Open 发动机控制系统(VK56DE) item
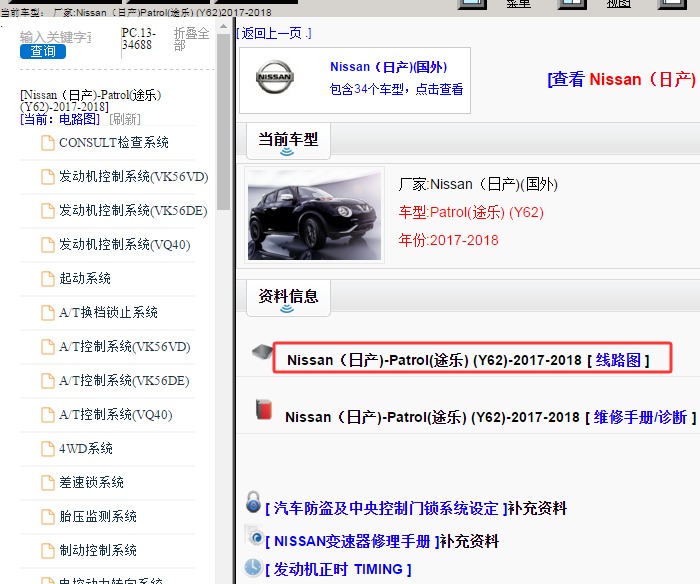This screenshot has width=700, height=584. [133, 210]
